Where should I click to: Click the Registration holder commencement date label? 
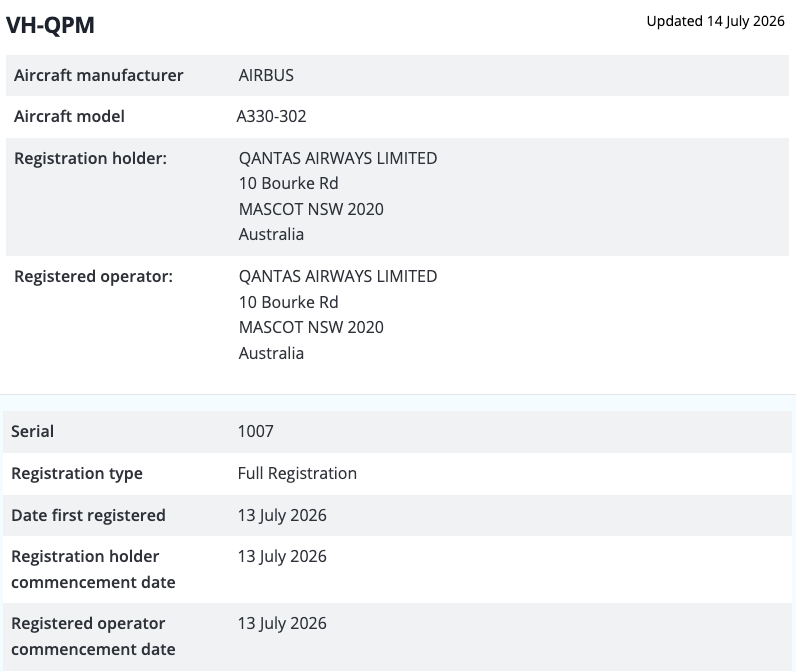click(x=93, y=569)
